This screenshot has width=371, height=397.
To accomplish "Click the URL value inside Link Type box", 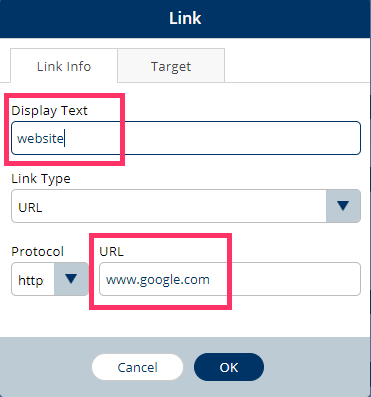I will (x=30, y=207).
